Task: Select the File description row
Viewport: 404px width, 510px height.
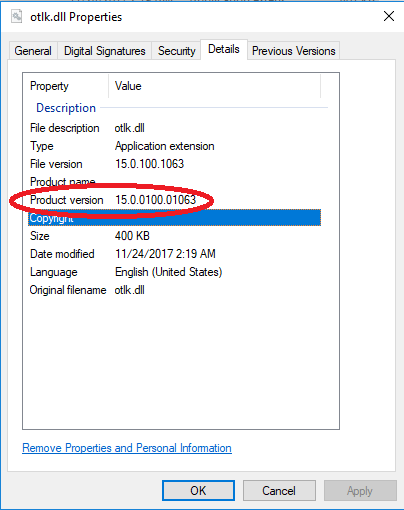Action: coord(174,128)
